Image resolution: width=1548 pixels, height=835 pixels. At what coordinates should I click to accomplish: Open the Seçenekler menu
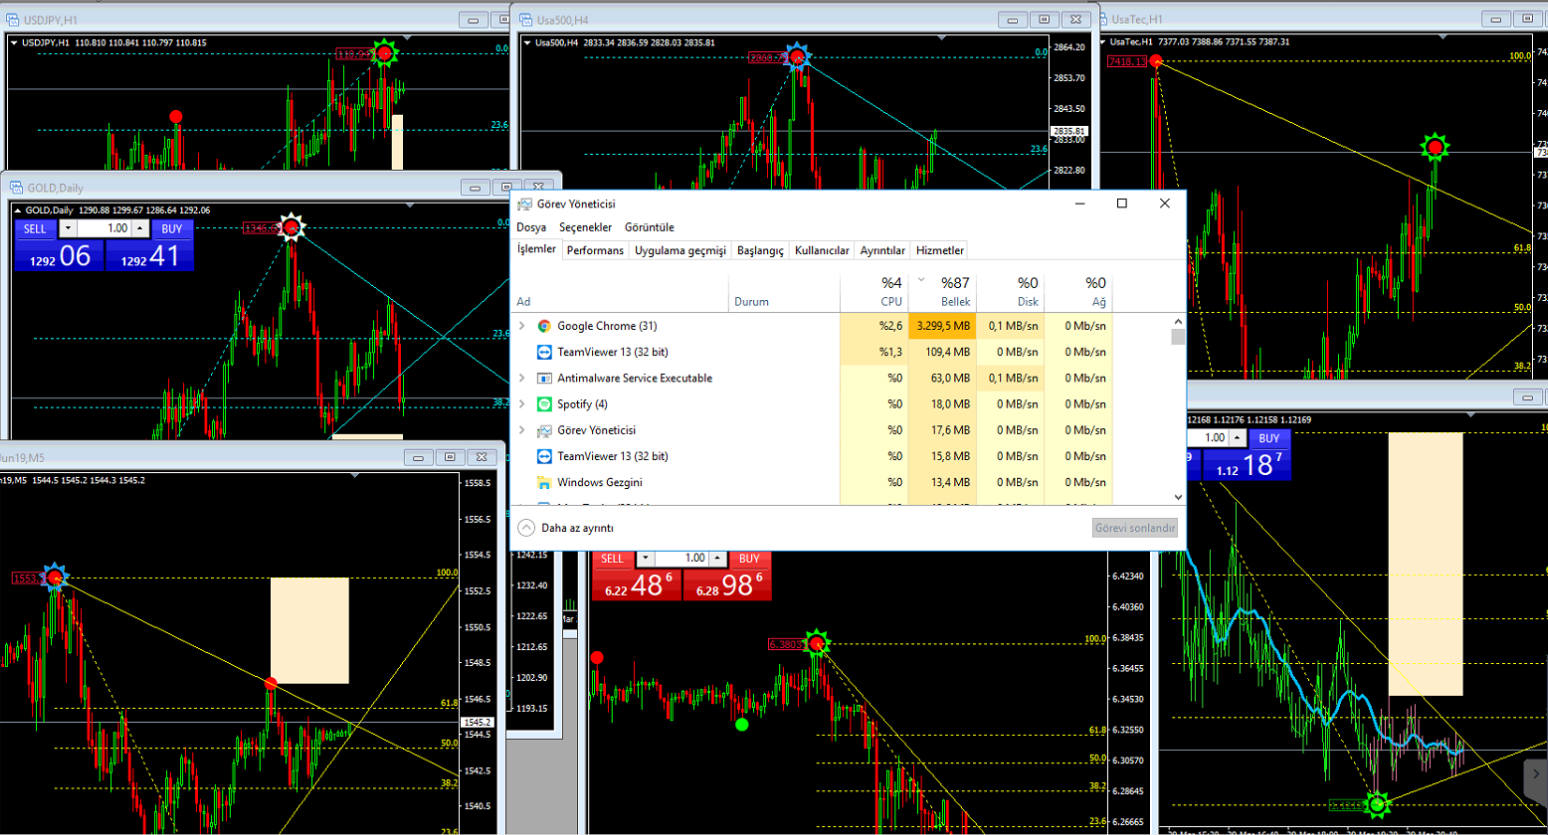(x=585, y=228)
